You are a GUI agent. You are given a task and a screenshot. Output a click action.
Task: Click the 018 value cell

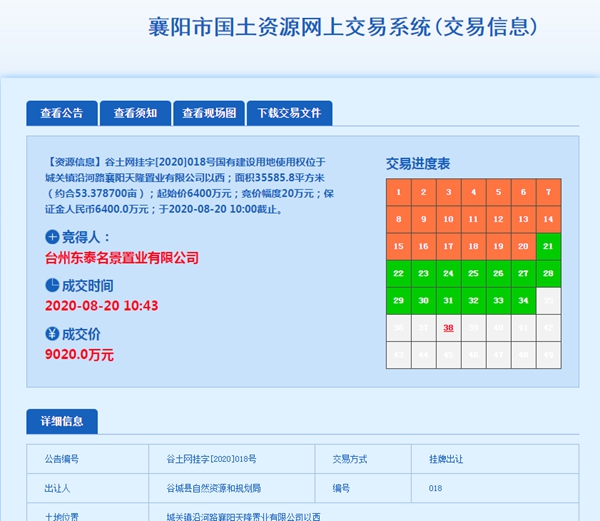pyautogui.click(x=495, y=488)
